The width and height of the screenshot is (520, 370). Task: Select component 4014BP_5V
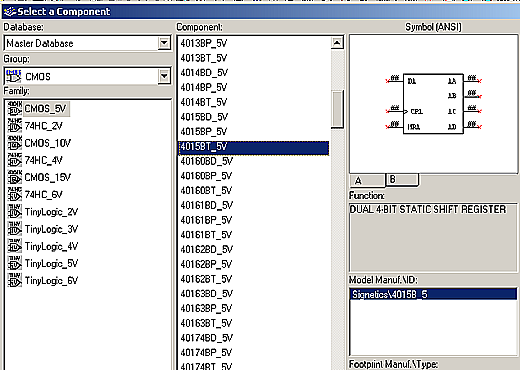point(204,87)
